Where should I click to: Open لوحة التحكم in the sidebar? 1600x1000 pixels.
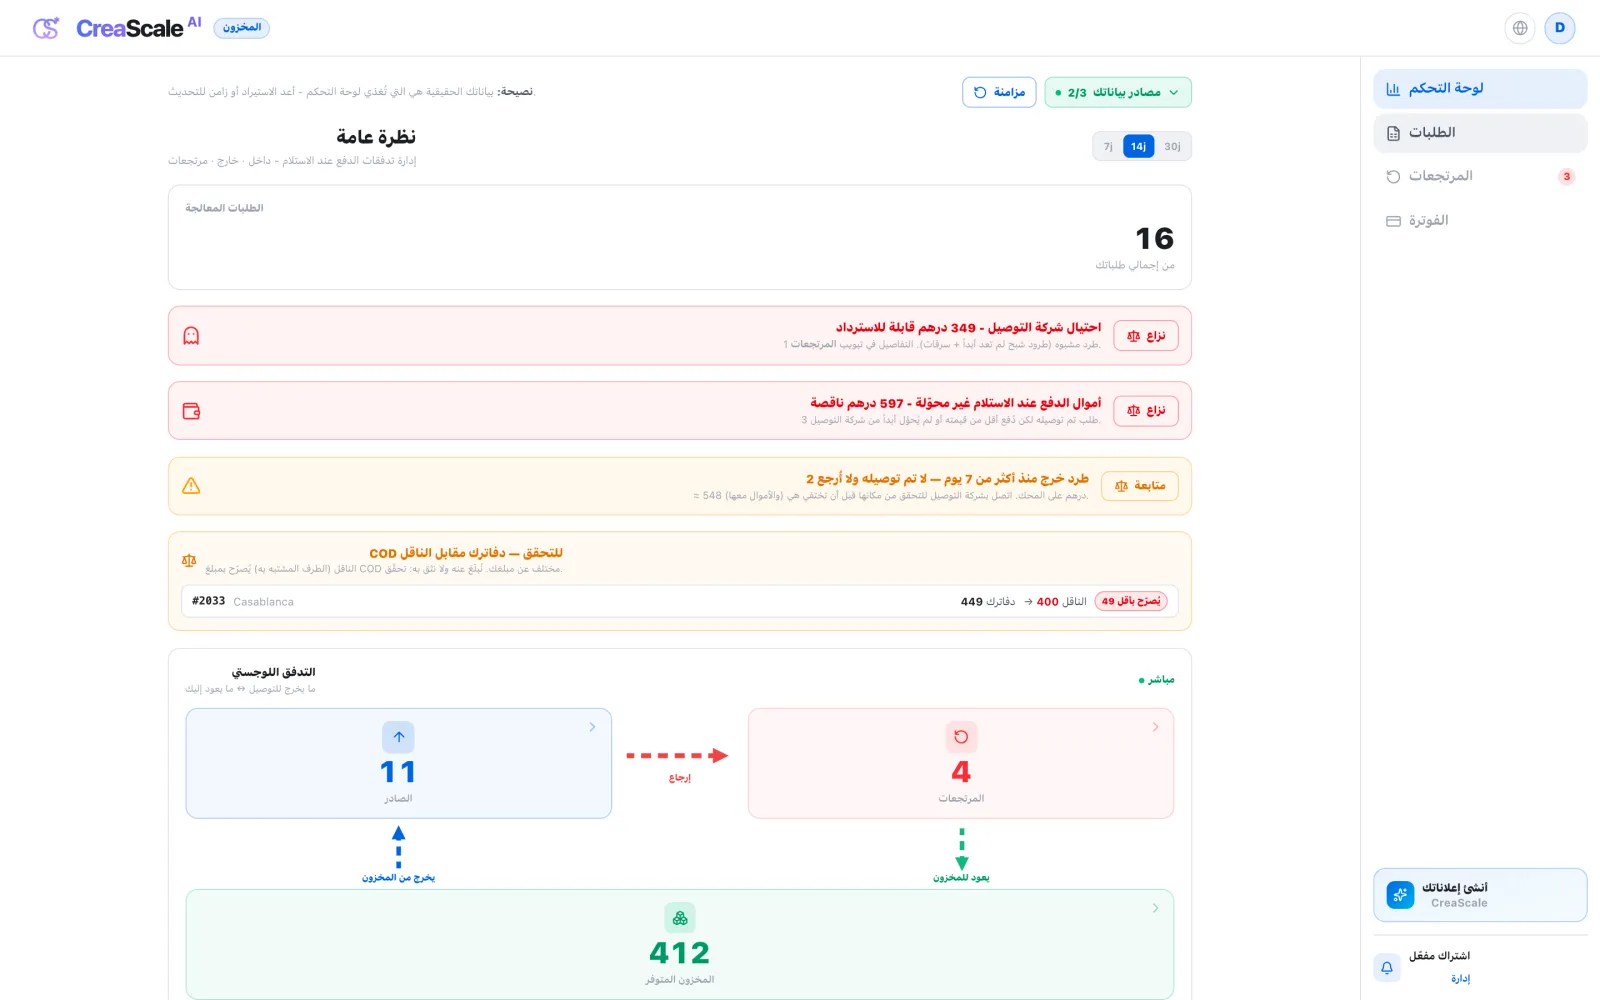point(1480,89)
